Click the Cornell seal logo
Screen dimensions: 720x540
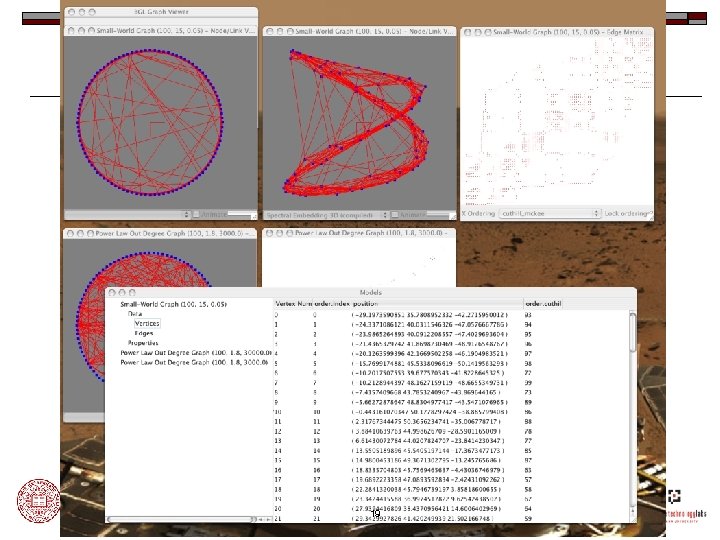[39, 501]
